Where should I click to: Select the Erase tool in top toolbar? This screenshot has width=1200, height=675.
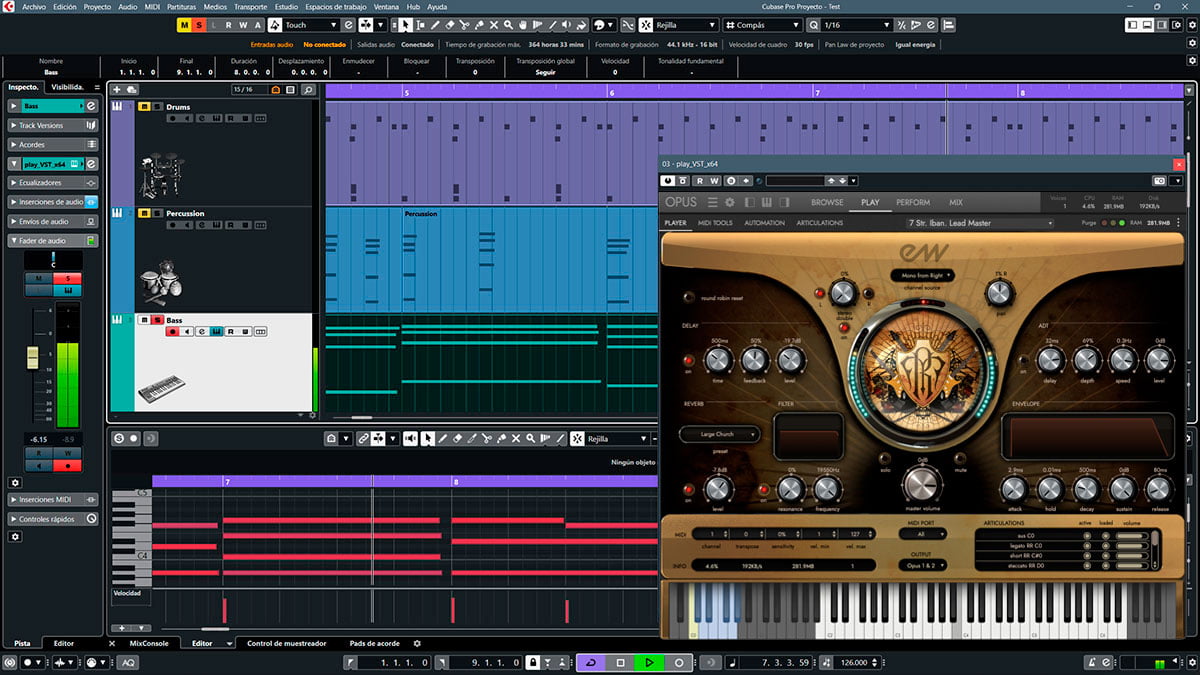(450, 25)
